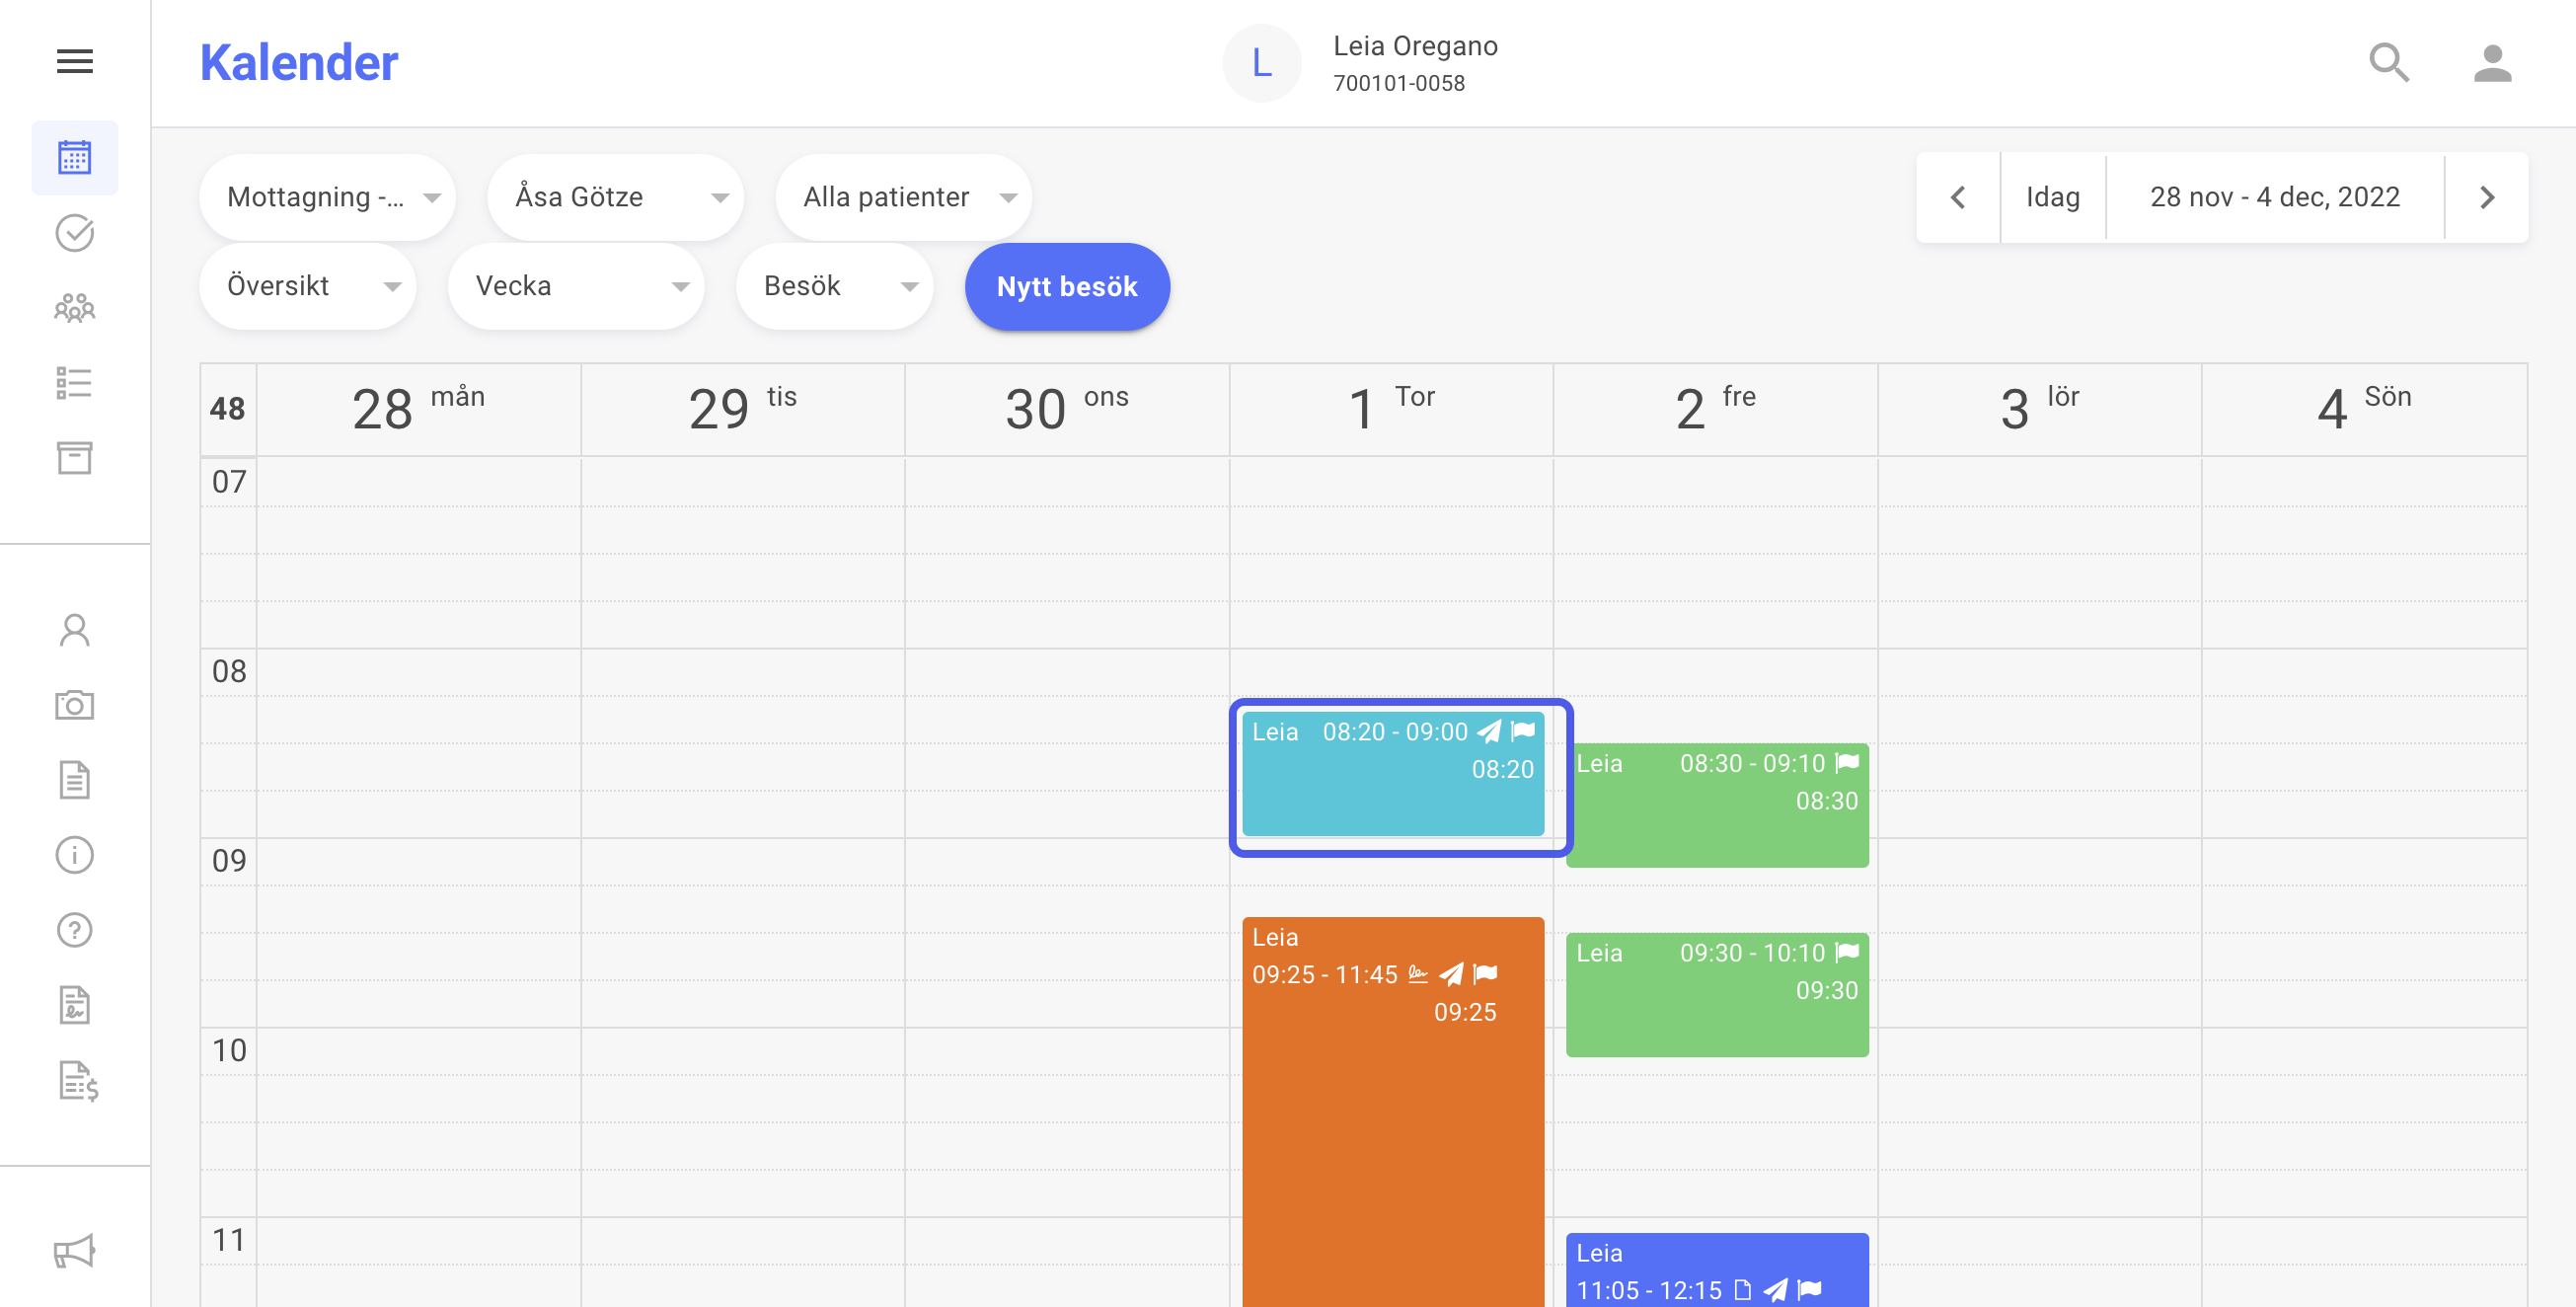
Task: Open the signed document icon in sidebar
Action: [74, 1005]
